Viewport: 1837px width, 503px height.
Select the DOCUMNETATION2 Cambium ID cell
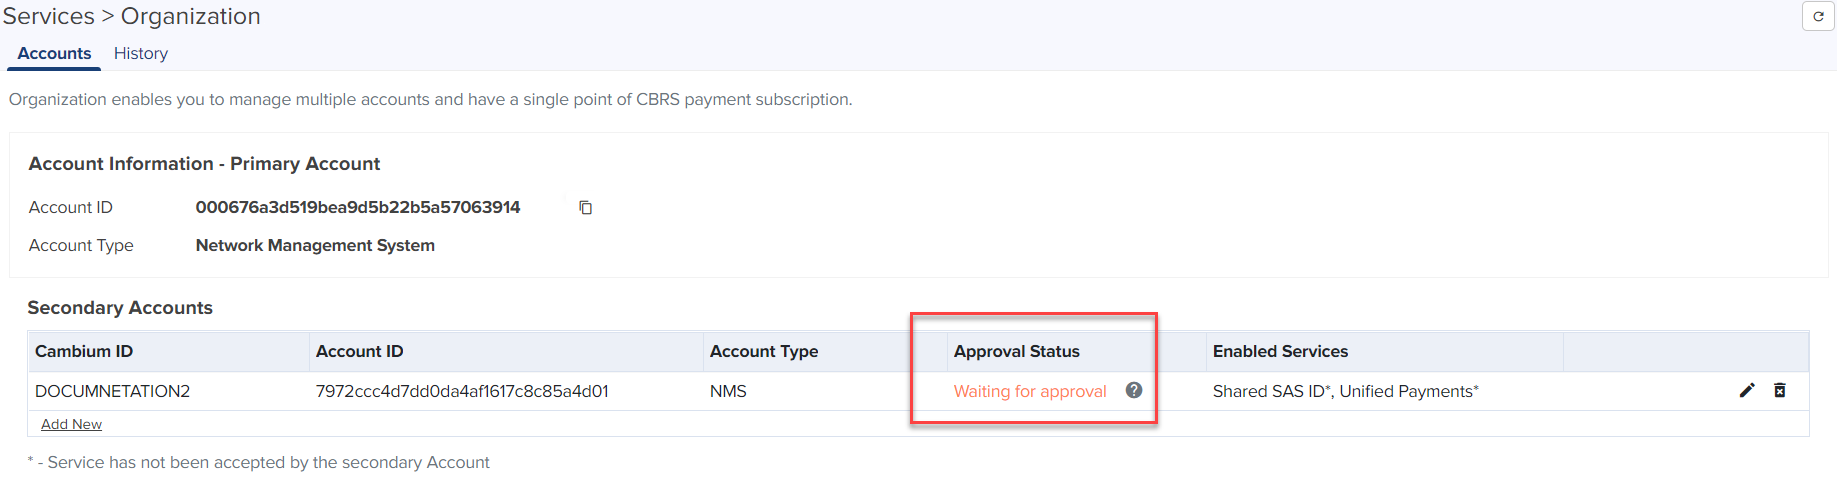pyautogui.click(x=112, y=392)
